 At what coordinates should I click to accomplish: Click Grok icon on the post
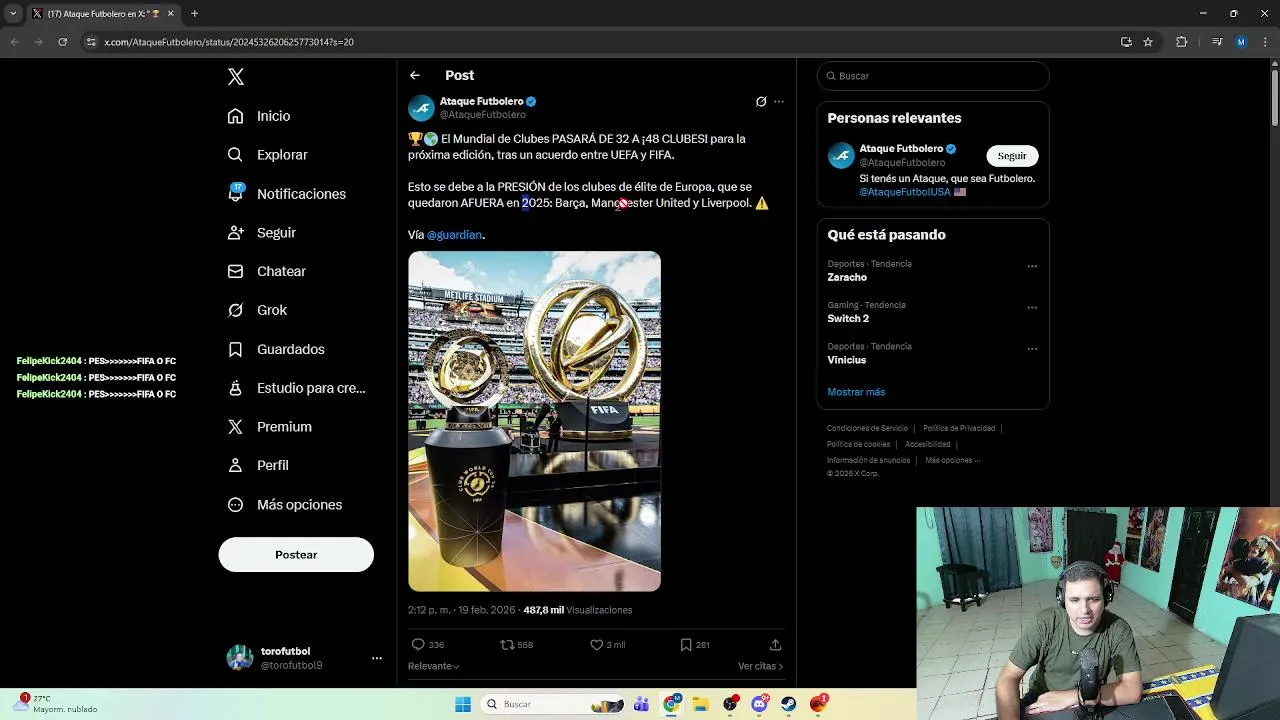click(761, 101)
